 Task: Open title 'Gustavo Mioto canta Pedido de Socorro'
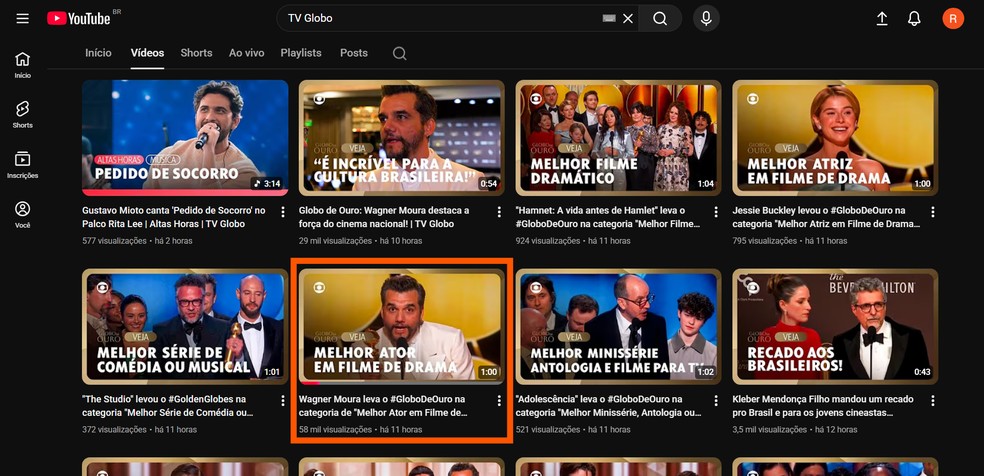click(x=174, y=217)
